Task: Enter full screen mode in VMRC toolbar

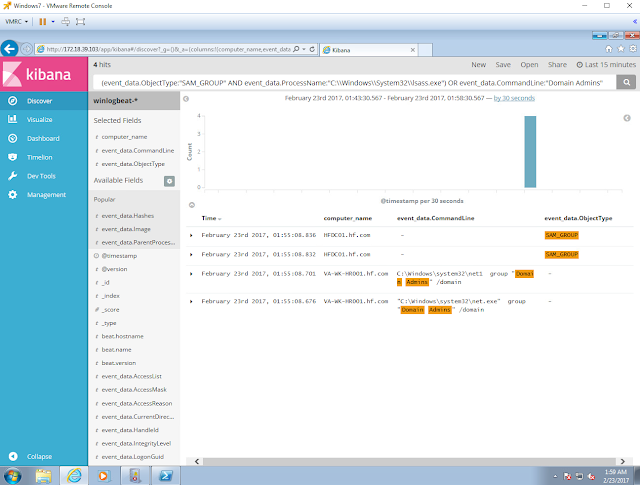Action: click(80, 22)
